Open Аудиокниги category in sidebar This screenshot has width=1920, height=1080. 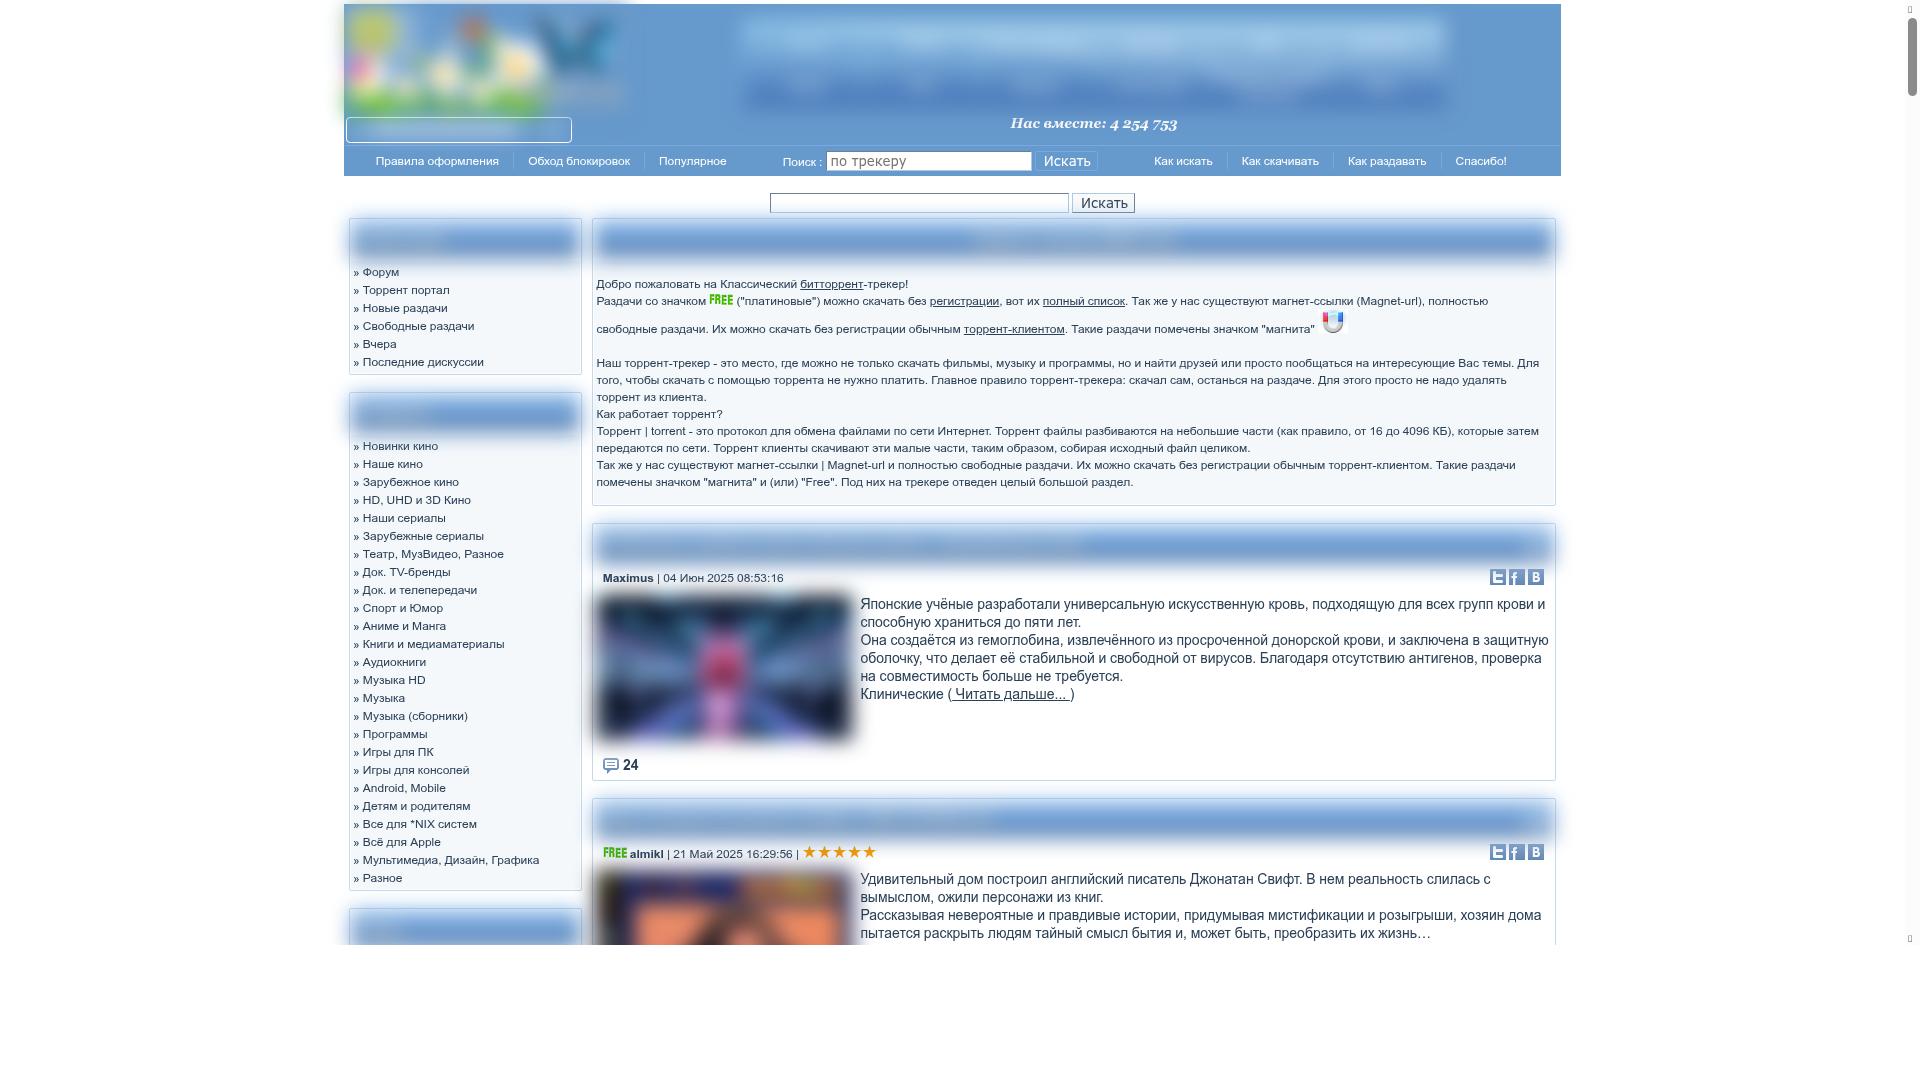[393, 662]
